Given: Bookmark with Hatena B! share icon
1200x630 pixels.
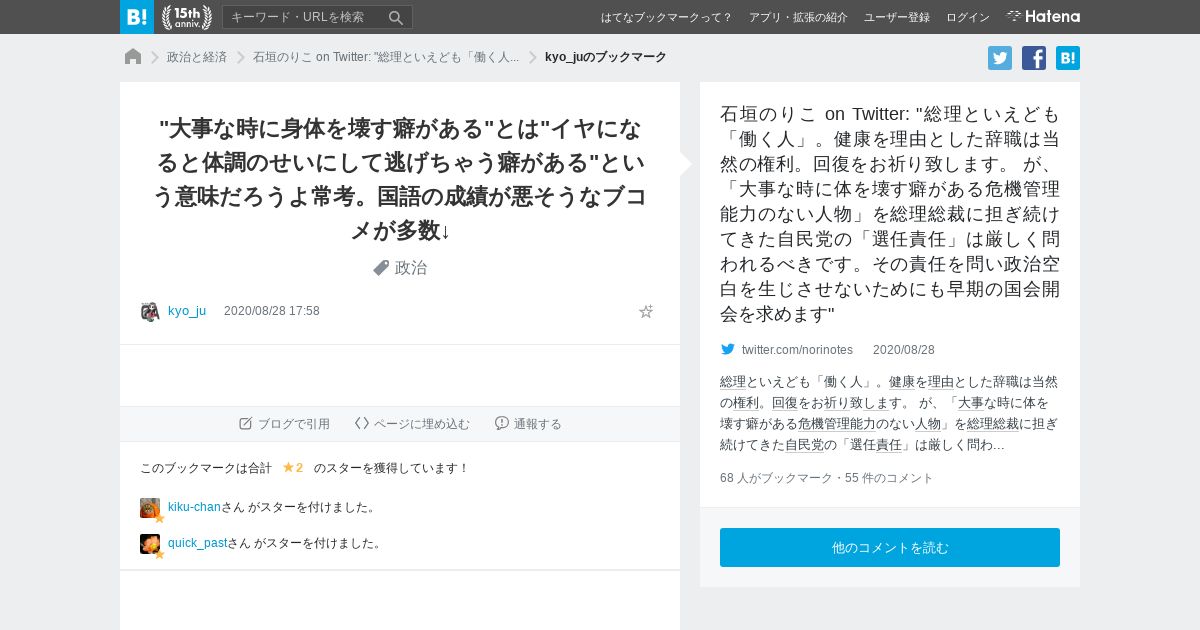Looking at the screenshot, I should [x=1068, y=58].
